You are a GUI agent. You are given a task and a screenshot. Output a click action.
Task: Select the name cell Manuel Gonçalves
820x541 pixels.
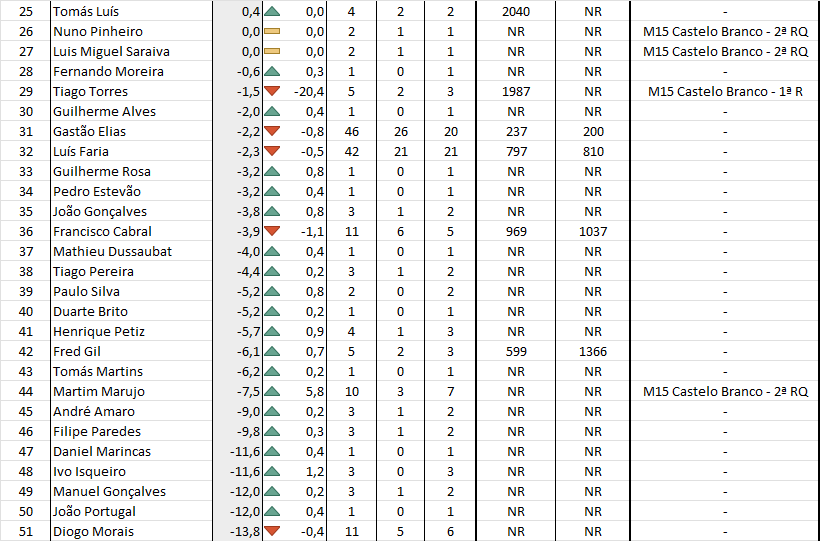(x=131, y=491)
